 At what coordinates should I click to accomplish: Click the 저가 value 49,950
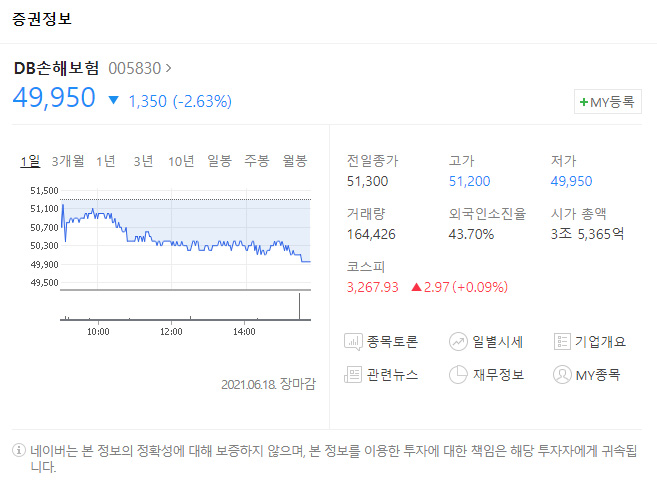(572, 181)
